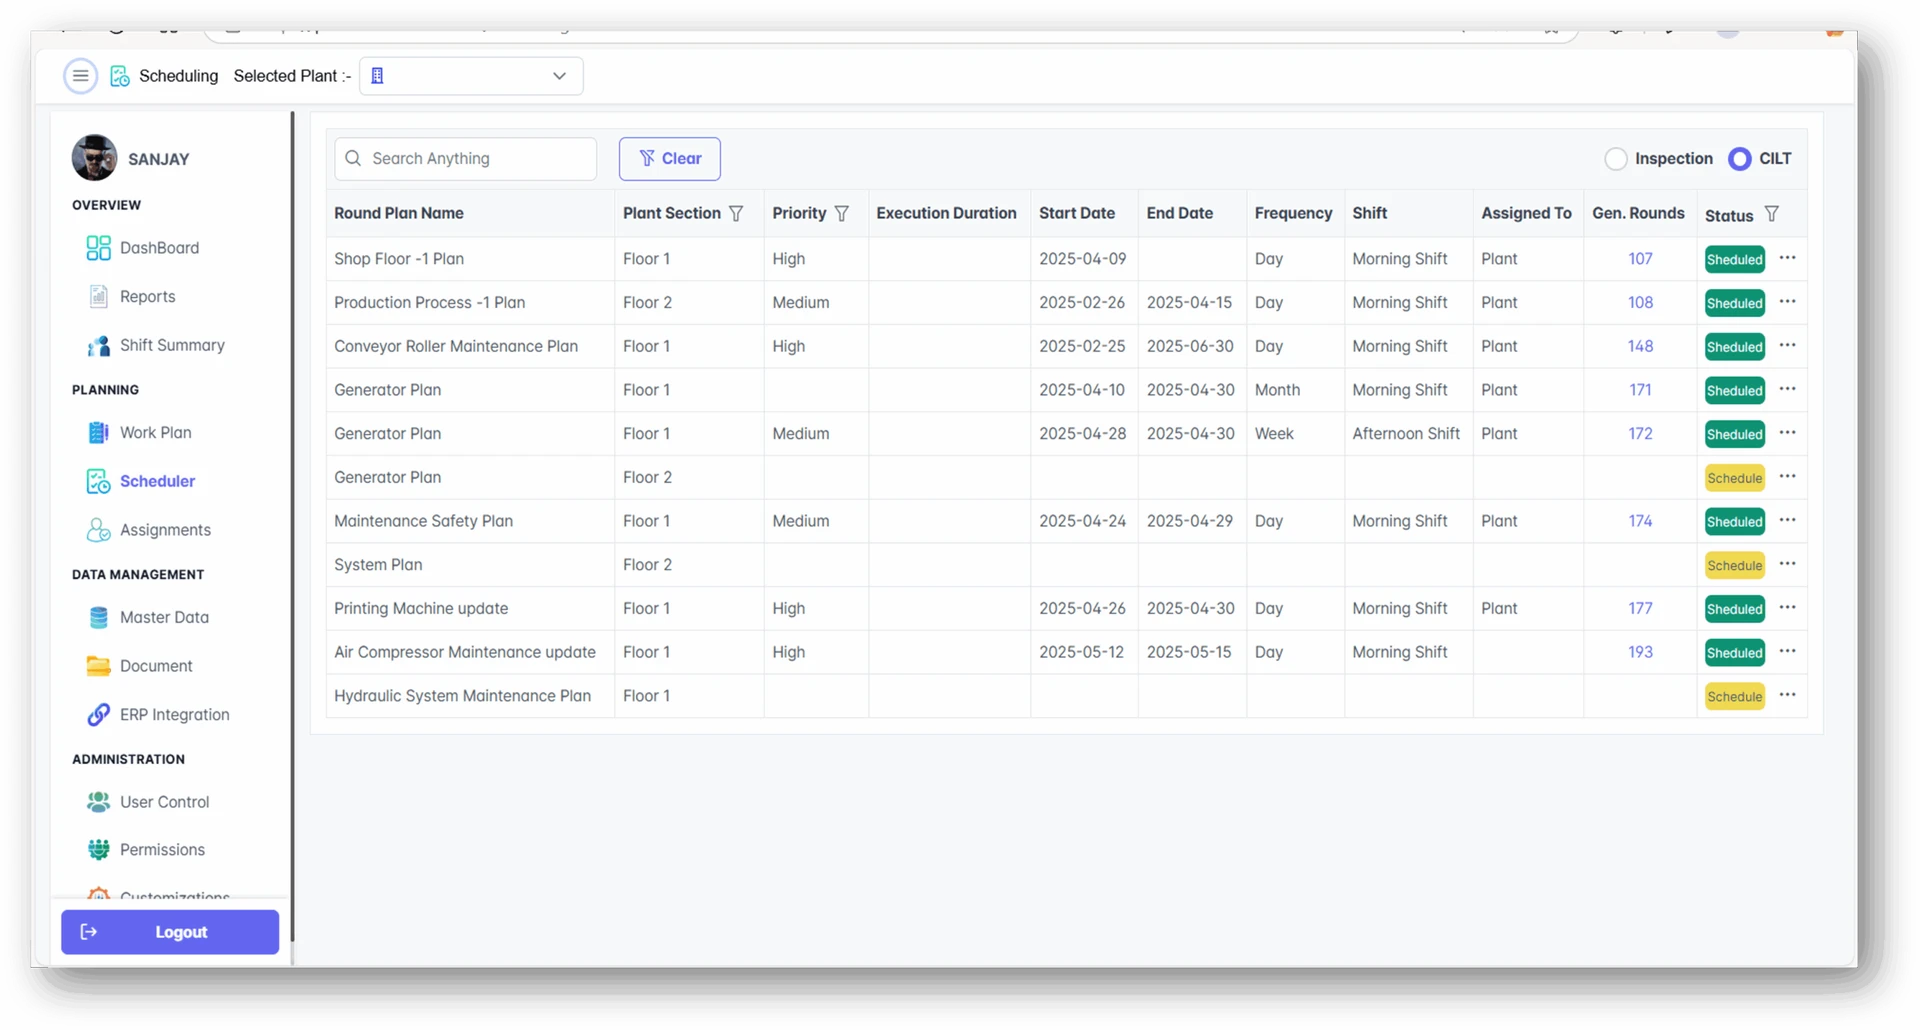Open DashBoard from the sidebar

tap(159, 248)
